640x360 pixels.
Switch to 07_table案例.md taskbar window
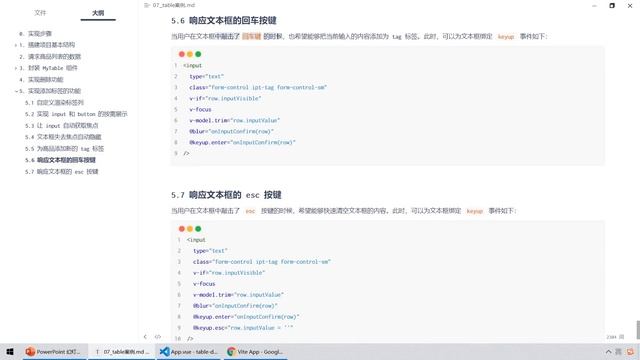122,351
